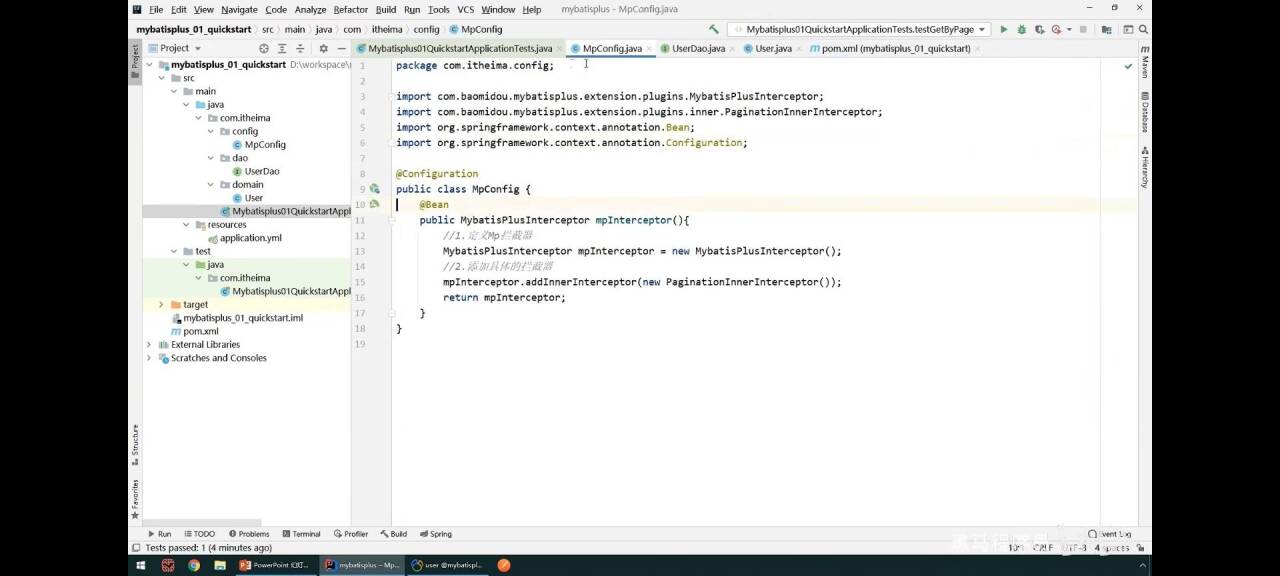Open Hierarchy tool window on right edge
This screenshot has width=1280, height=576.
point(1145,167)
